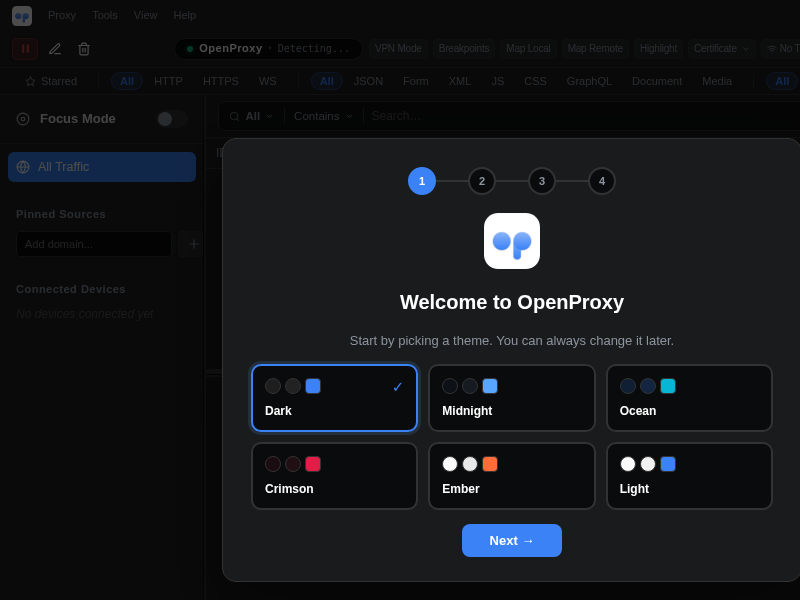This screenshot has height=600, width=800.
Task: Open Map Local
Action: click(x=528, y=48)
